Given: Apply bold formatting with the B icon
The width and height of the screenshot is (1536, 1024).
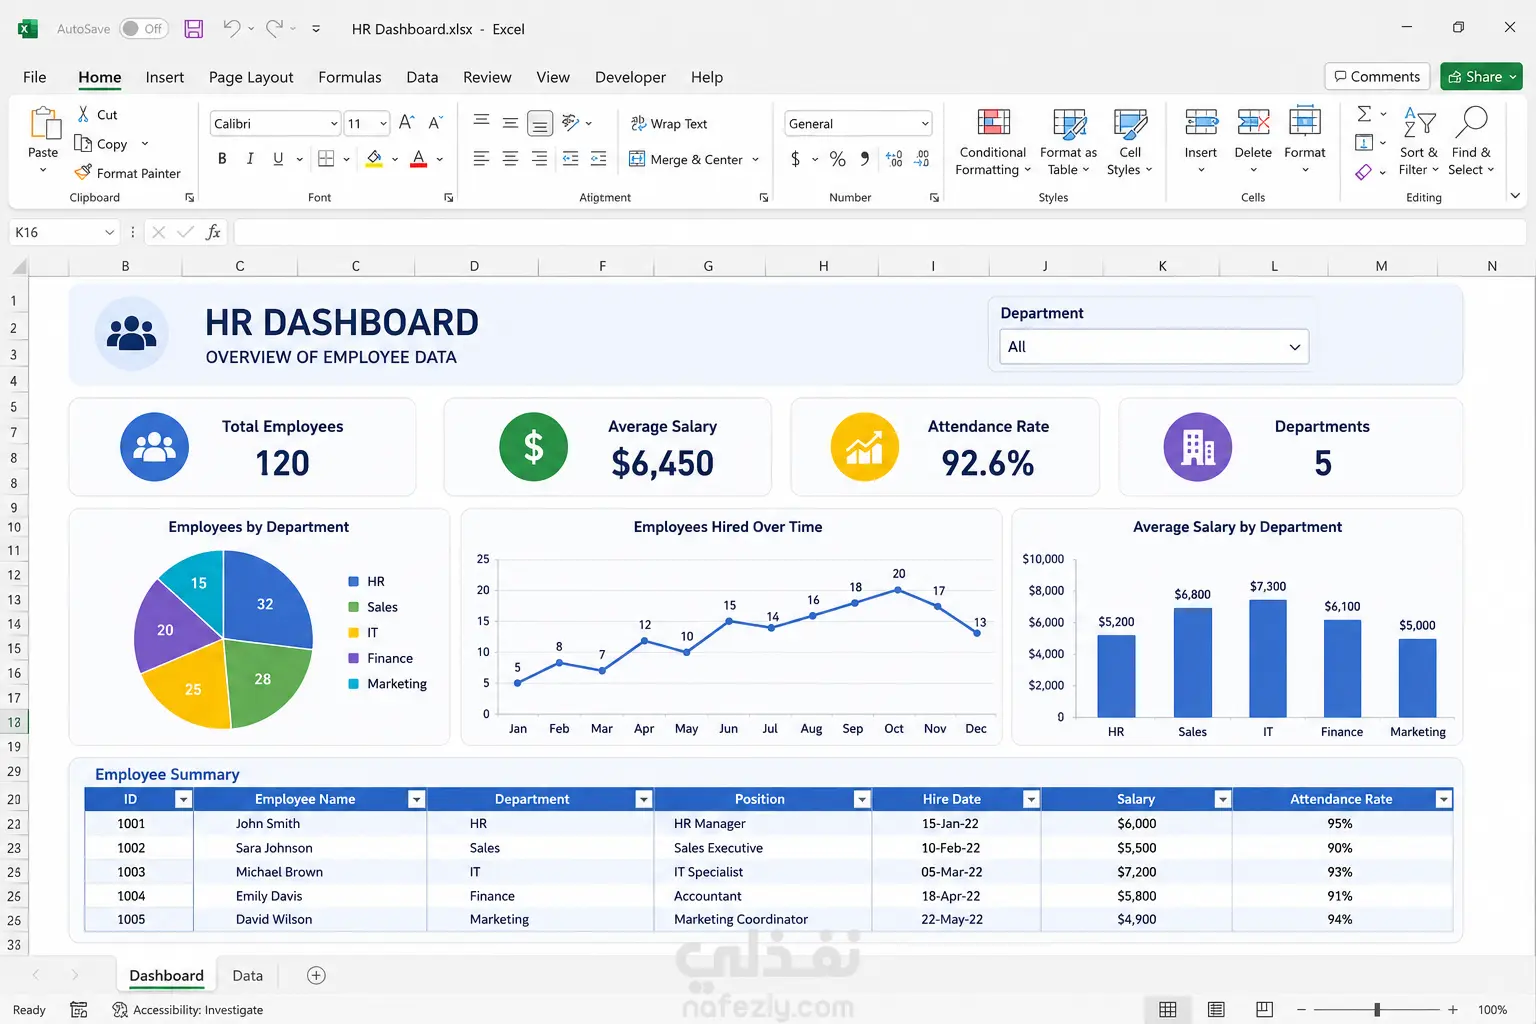Looking at the screenshot, I should [222, 158].
